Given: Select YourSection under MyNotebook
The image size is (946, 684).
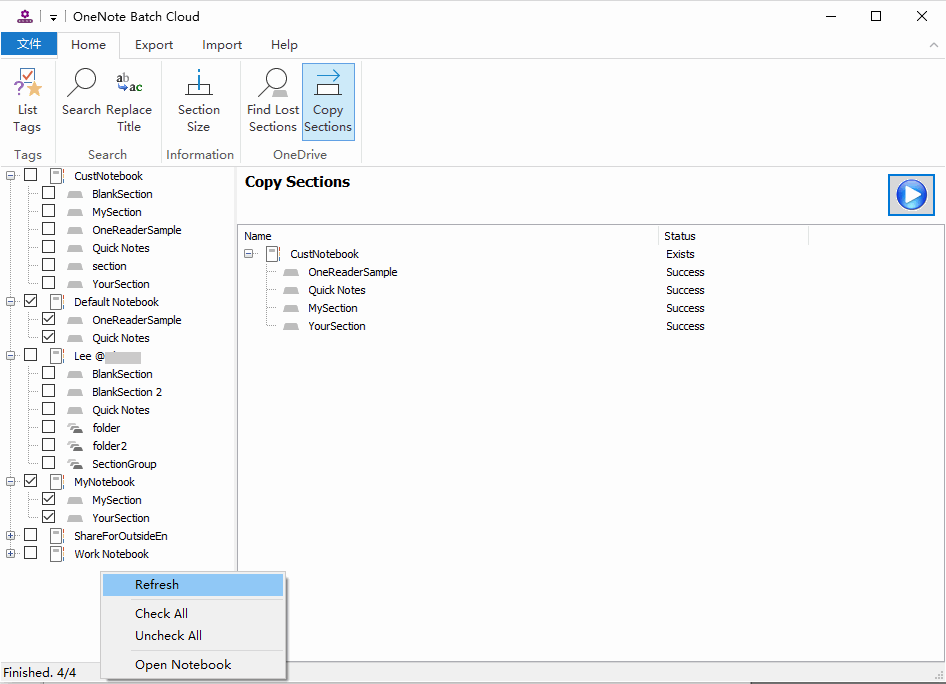Looking at the screenshot, I should pos(120,517).
